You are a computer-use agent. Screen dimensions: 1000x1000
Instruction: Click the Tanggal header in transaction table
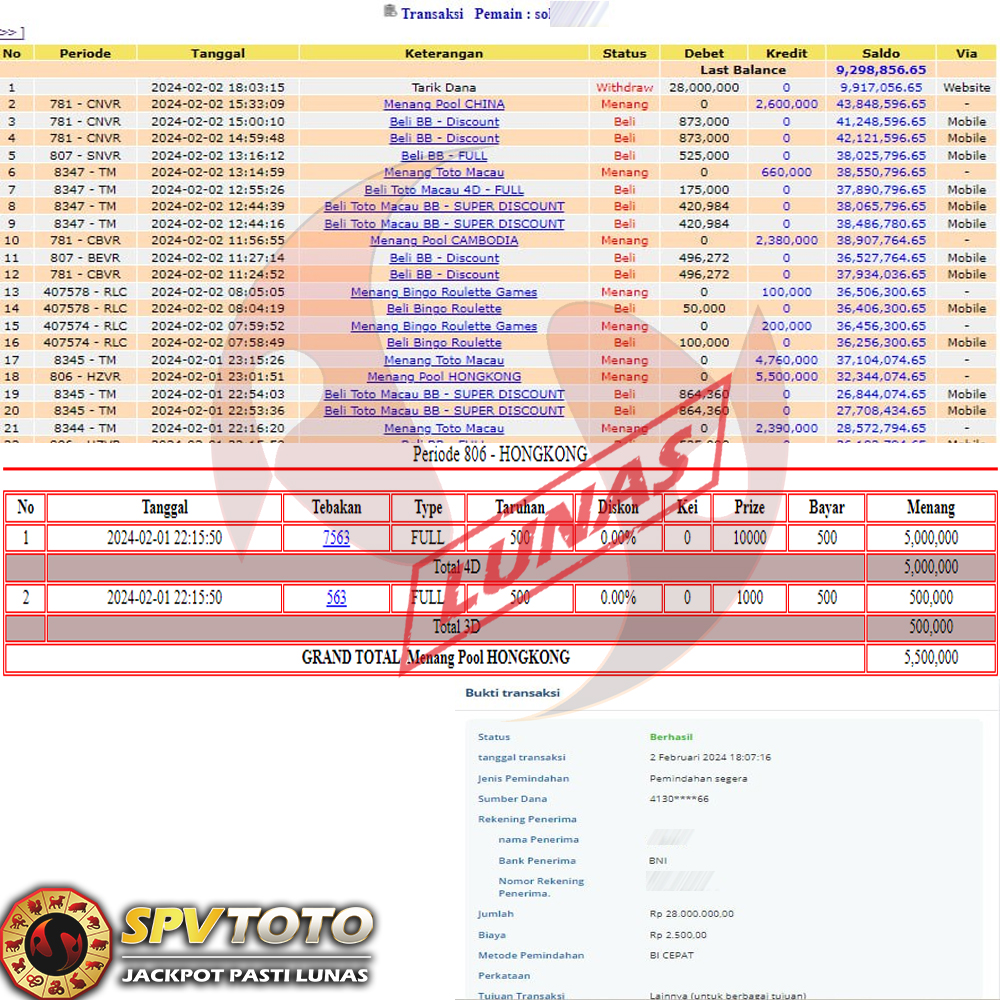coord(218,53)
